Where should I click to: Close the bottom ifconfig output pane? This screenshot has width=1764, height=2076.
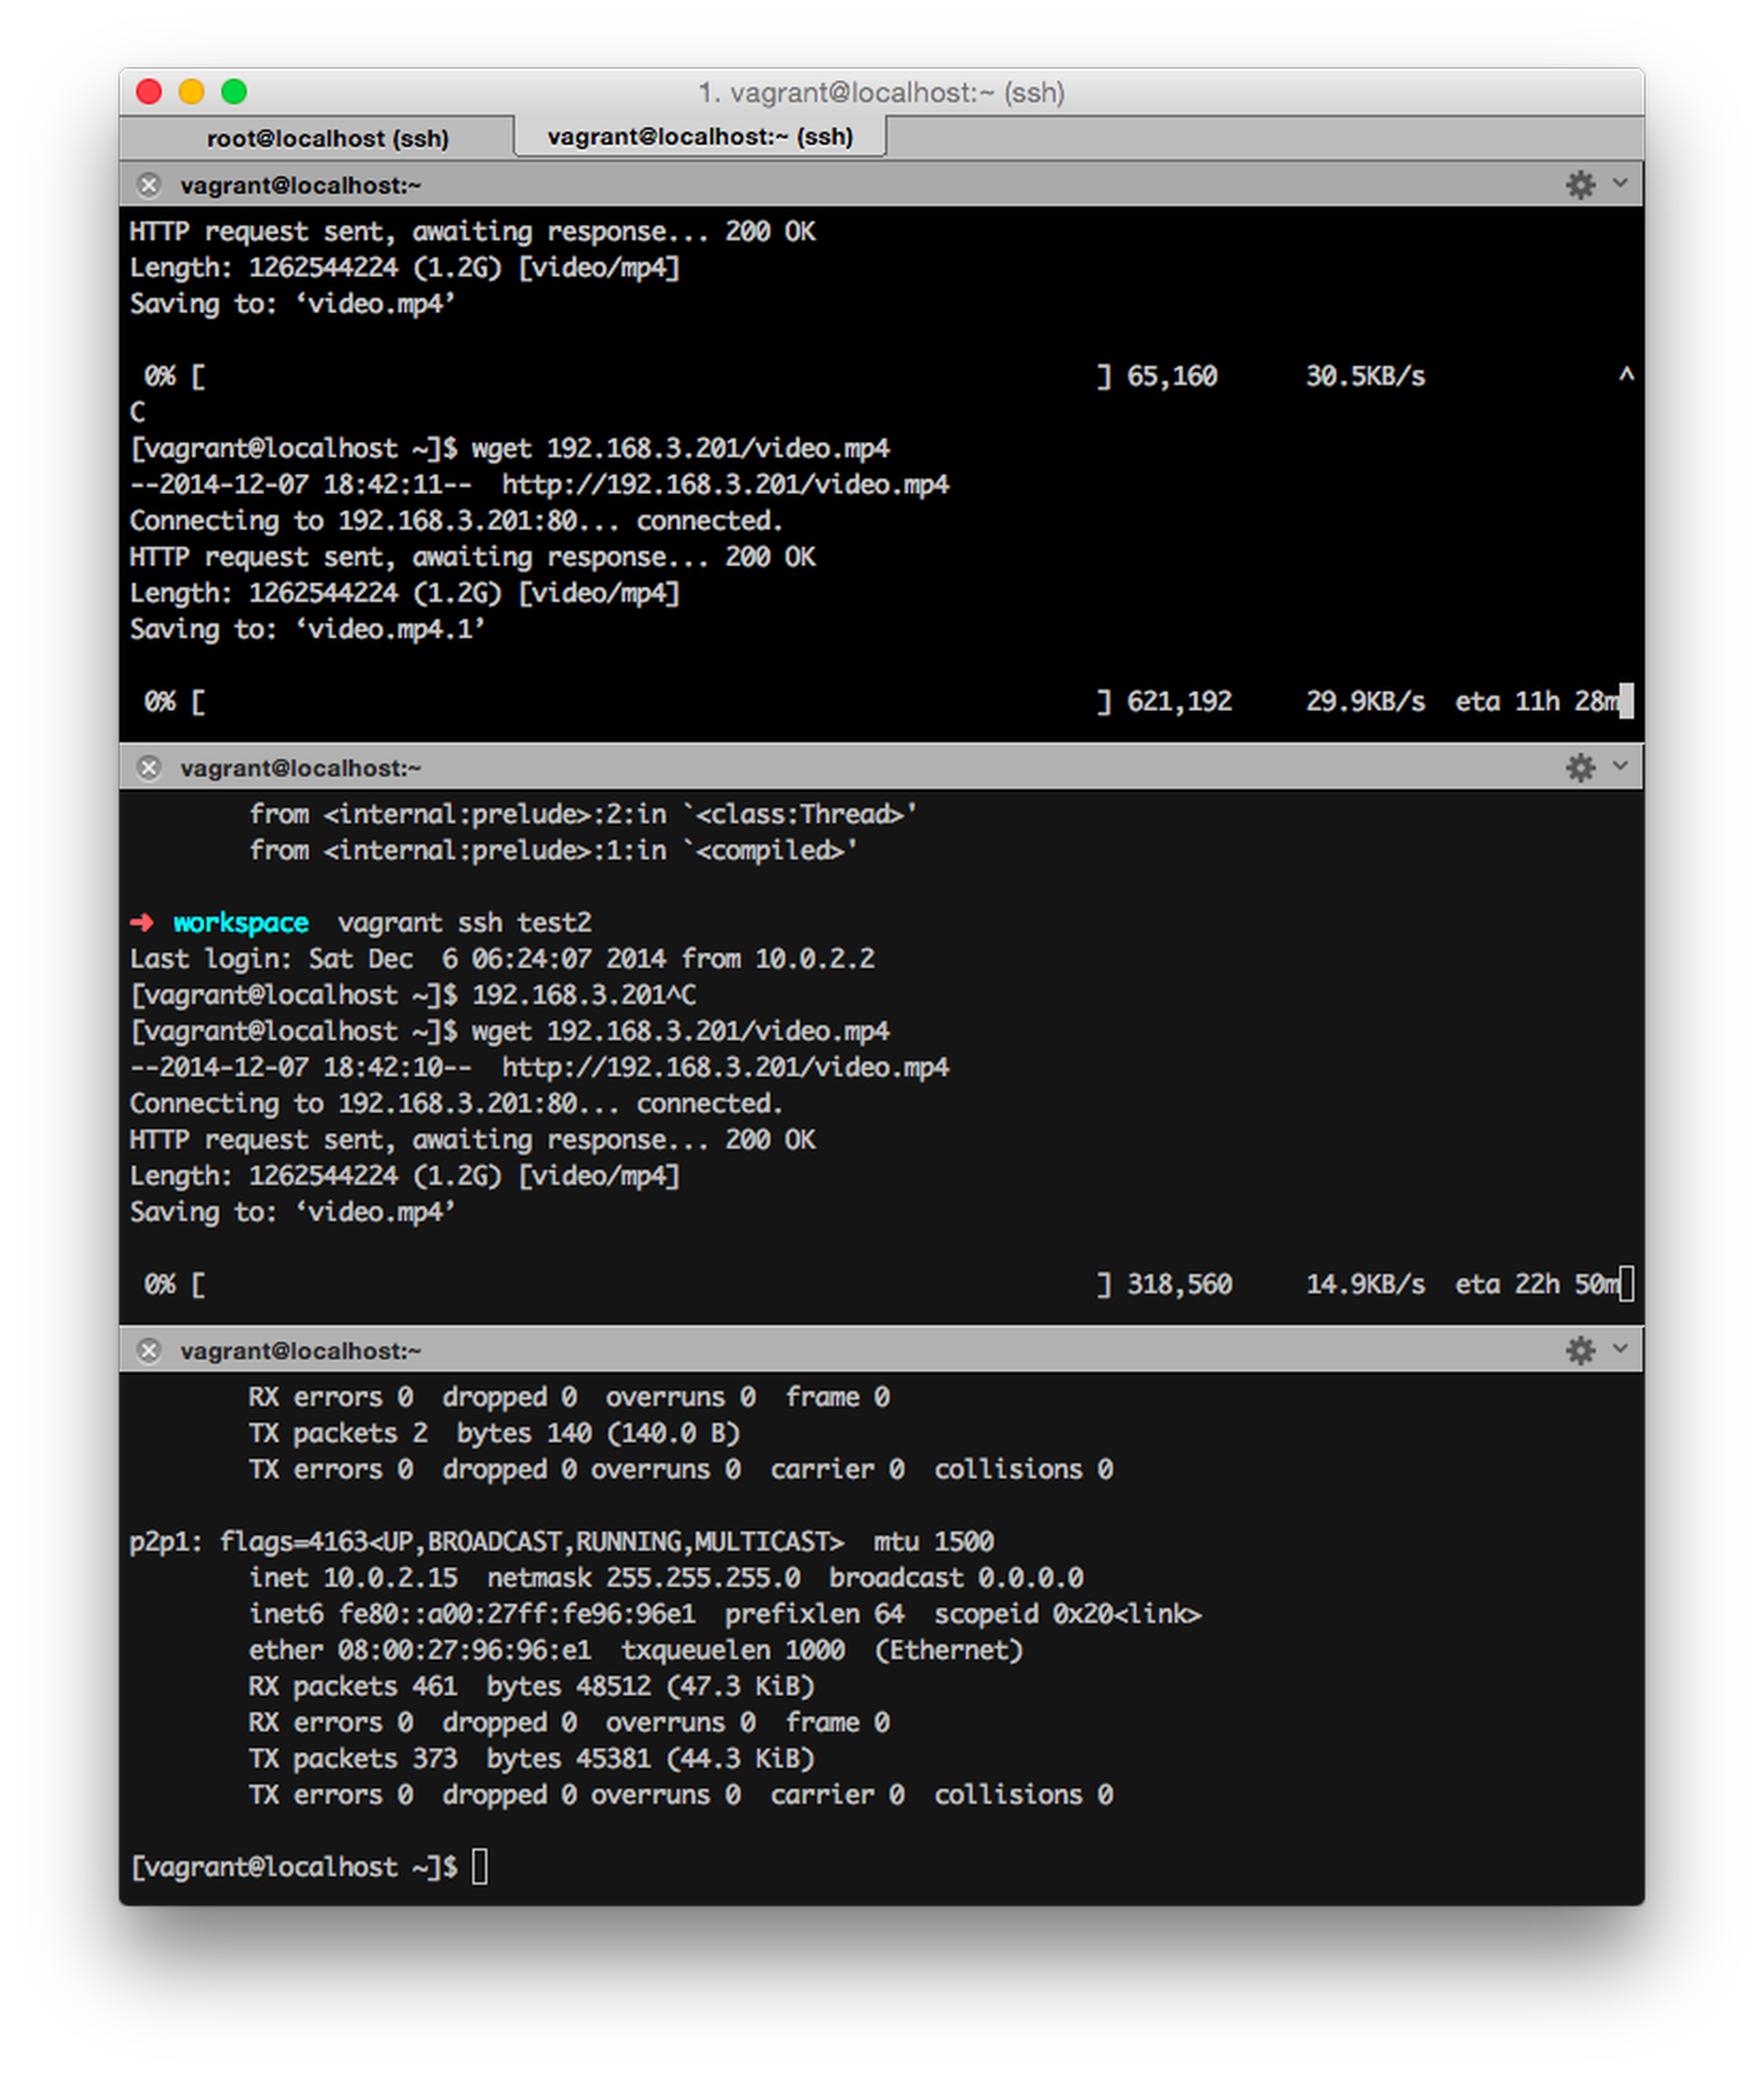coord(149,1351)
